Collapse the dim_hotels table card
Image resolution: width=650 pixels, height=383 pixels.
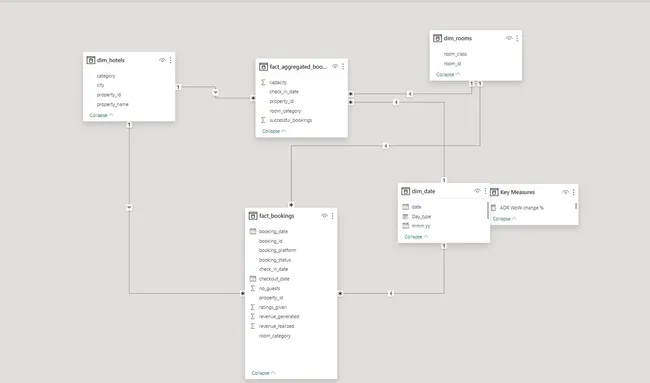click(101, 115)
